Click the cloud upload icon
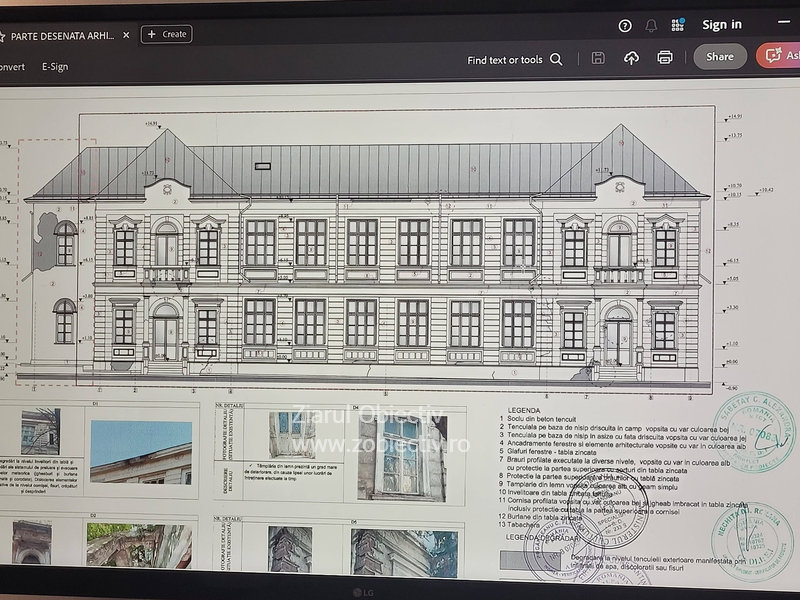This screenshot has width=800, height=600. coord(631,58)
